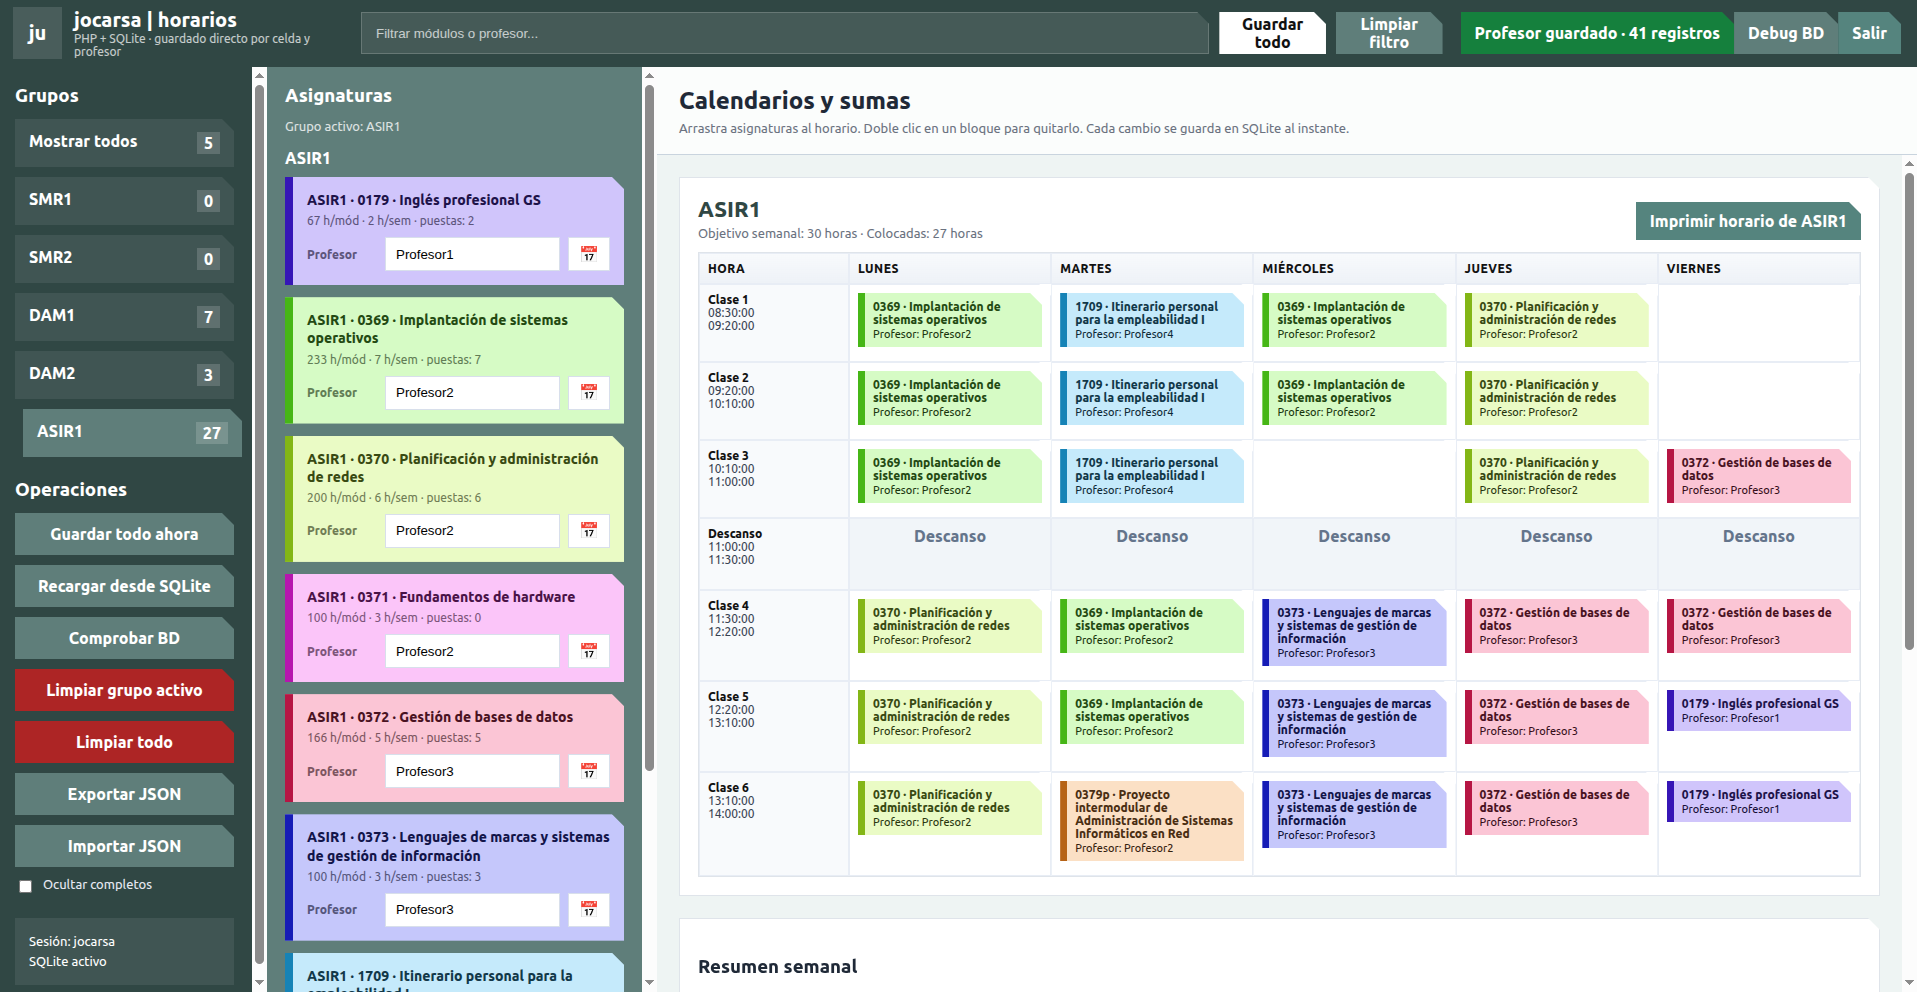Click Profesor field of Planificación y administración de redes

click(472, 531)
